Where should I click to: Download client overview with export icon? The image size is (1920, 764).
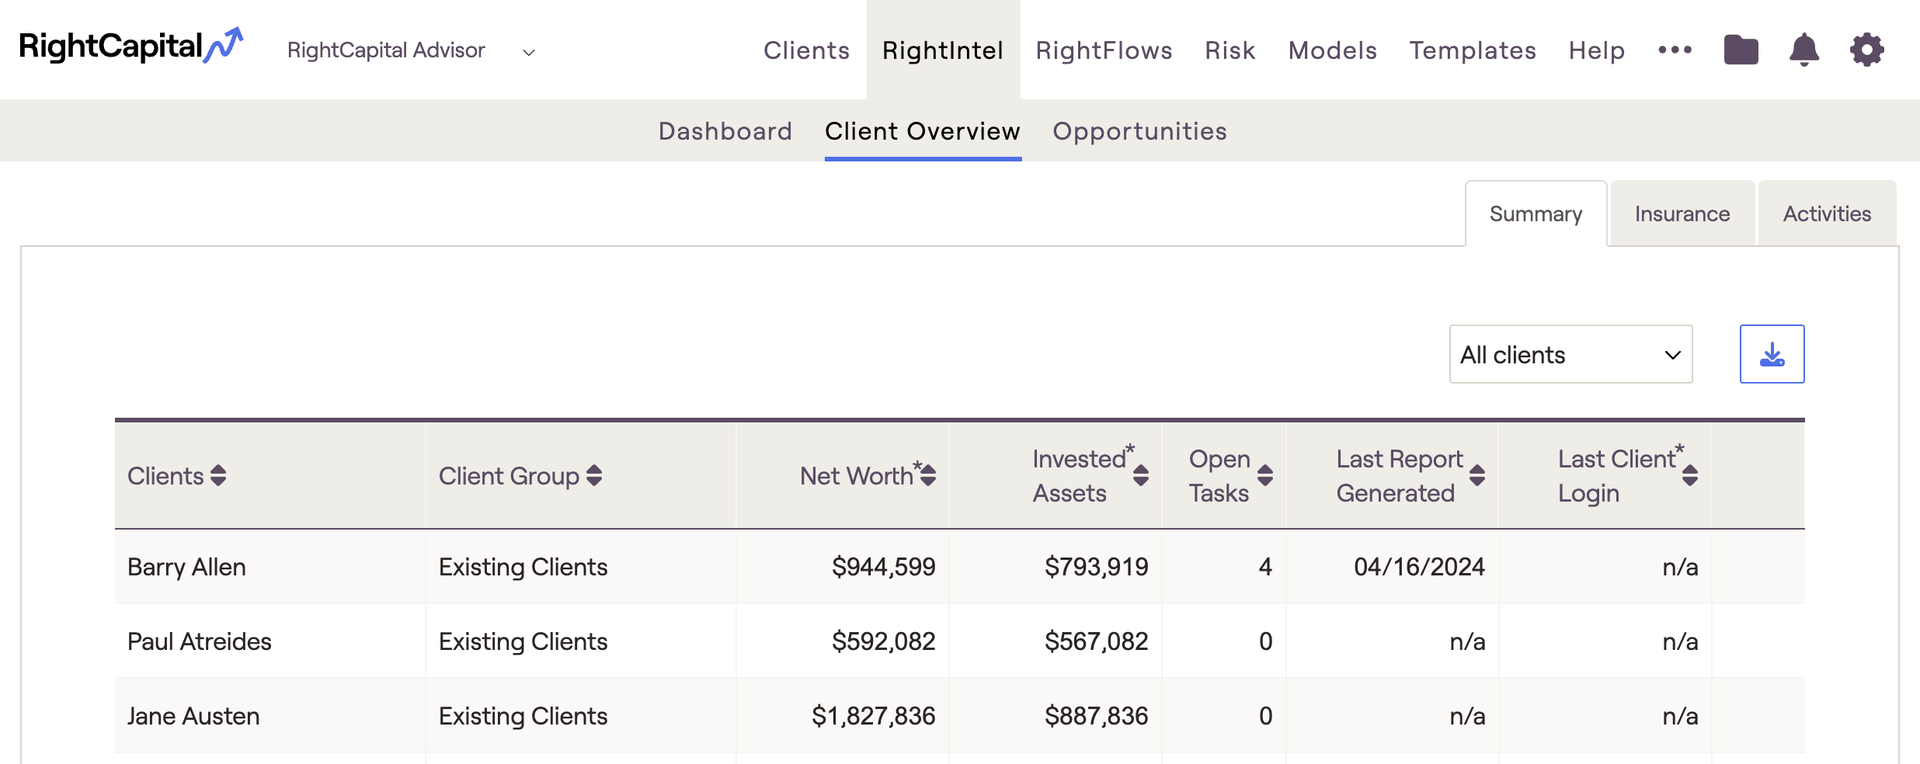point(1772,354)
